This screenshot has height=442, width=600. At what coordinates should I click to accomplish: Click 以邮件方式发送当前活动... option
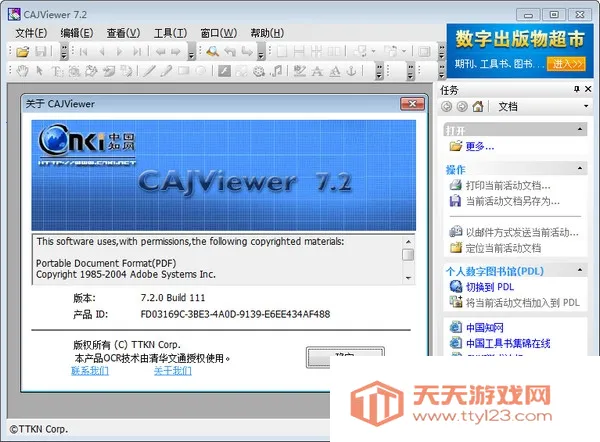pos(522,232)
